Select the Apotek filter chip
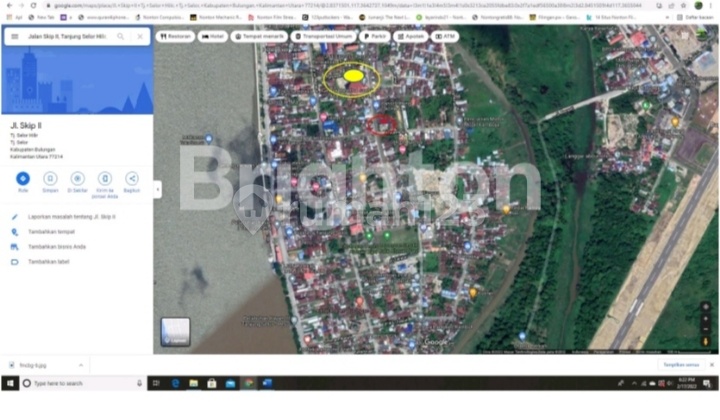720x420 pixels. pos(412,36)
